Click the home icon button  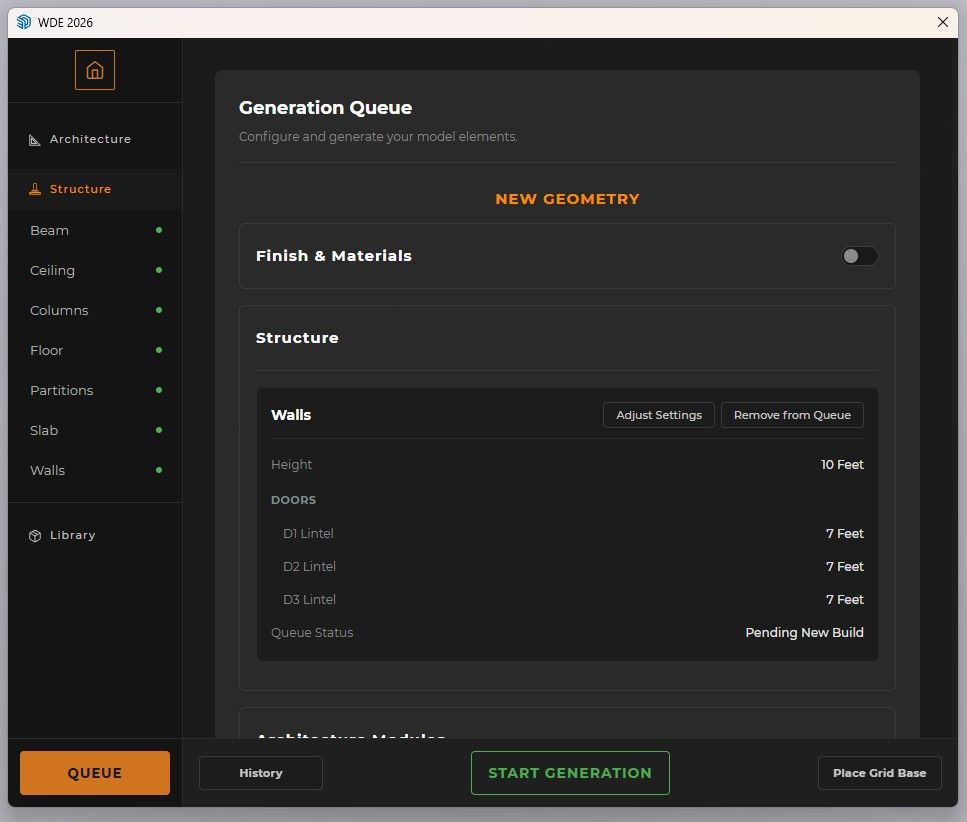[x=94, y=70]
